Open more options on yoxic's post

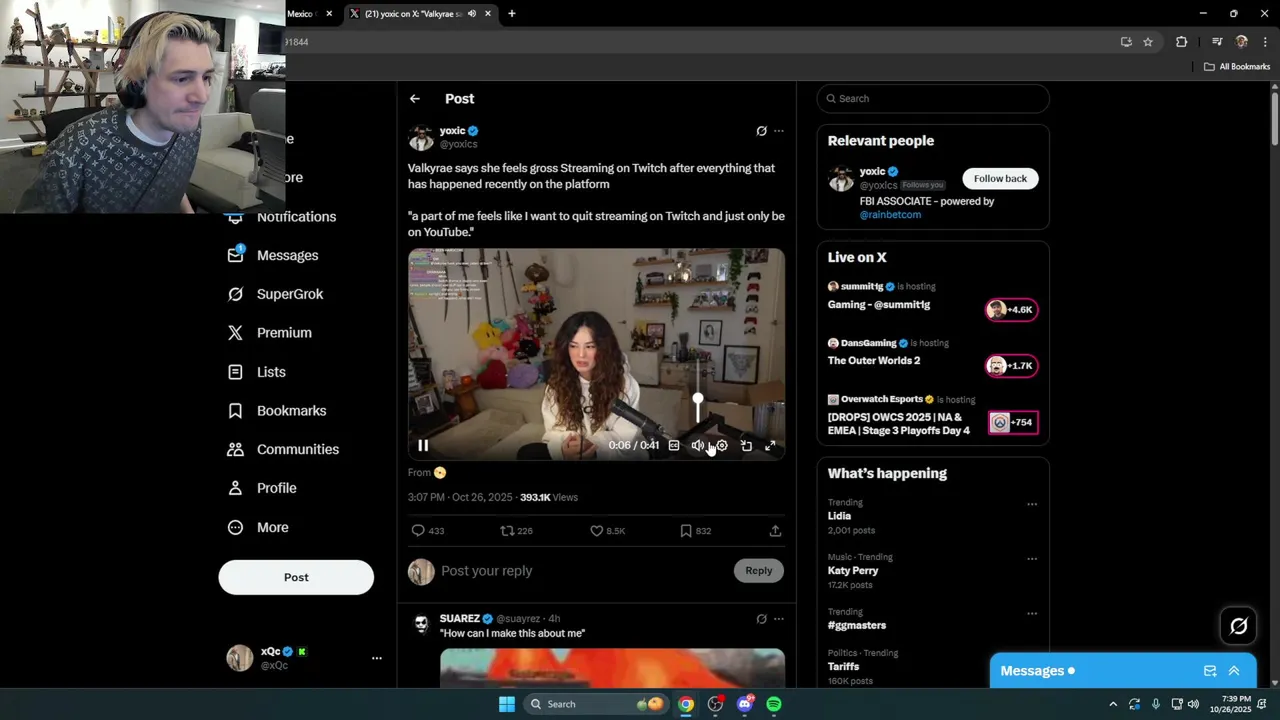[x=779, y=131]
